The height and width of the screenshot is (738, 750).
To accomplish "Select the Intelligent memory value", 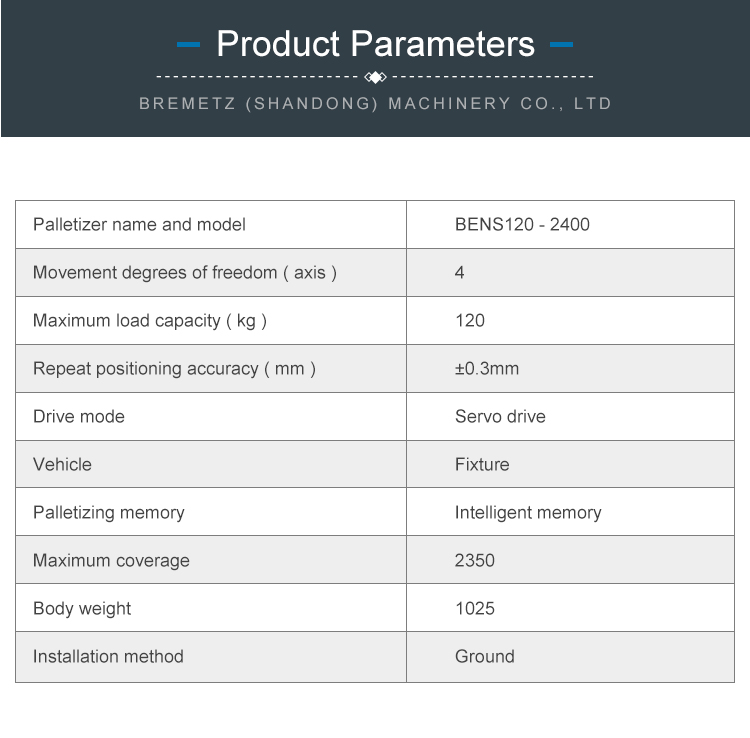I will tap(528, 512).
